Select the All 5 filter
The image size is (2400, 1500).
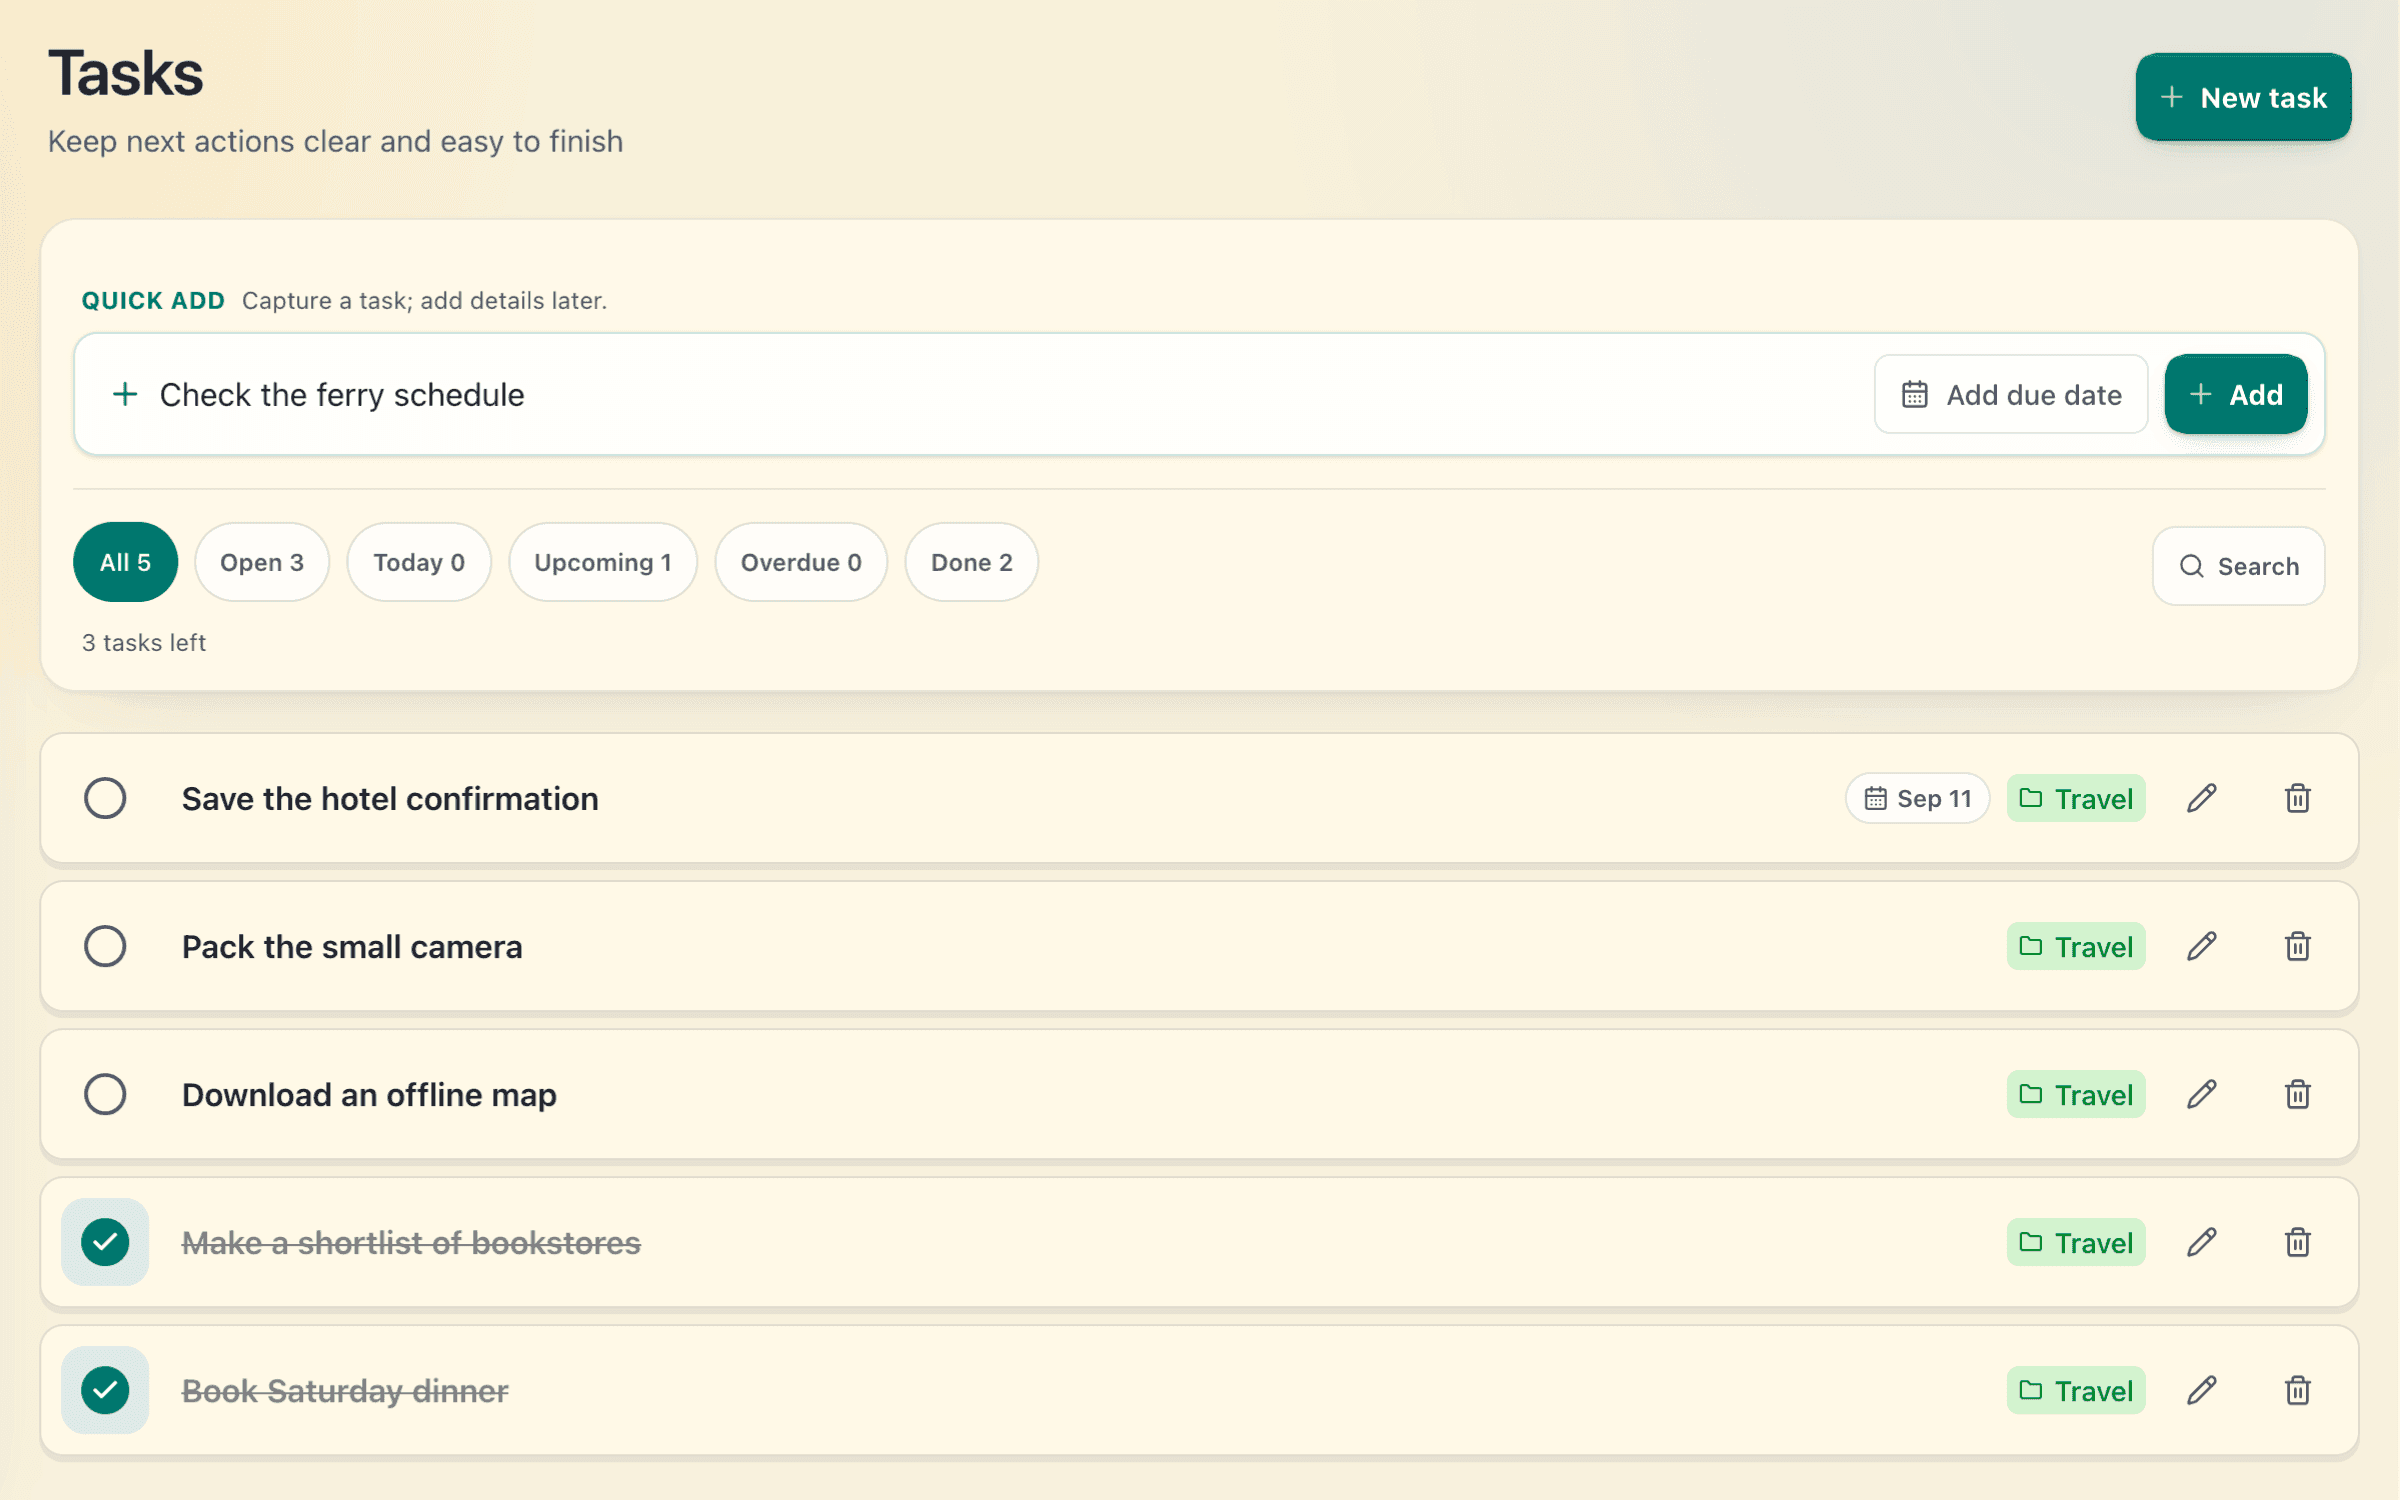pyautogui.click(x=126, y=562)
